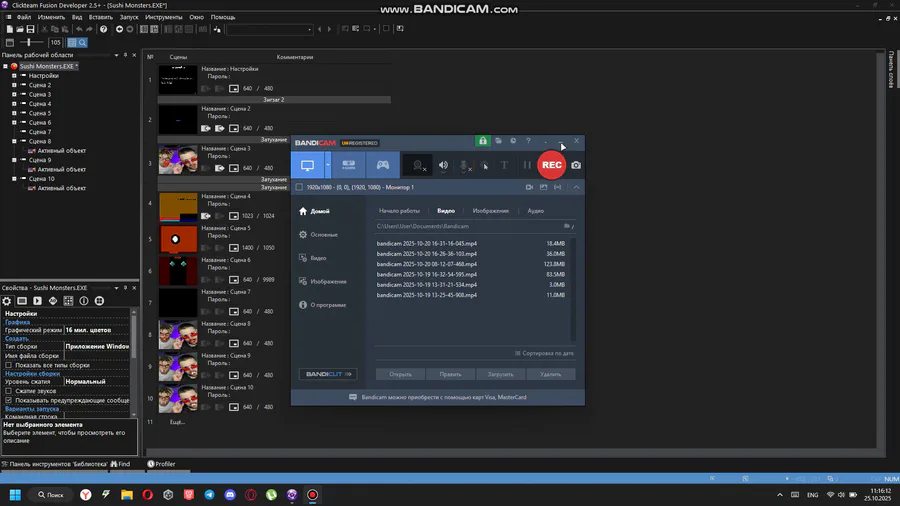This screenshot has width=900, height=506.
Task: Switch to the Аудио tab in Bandicam
Action: click(x=536, y=211)
